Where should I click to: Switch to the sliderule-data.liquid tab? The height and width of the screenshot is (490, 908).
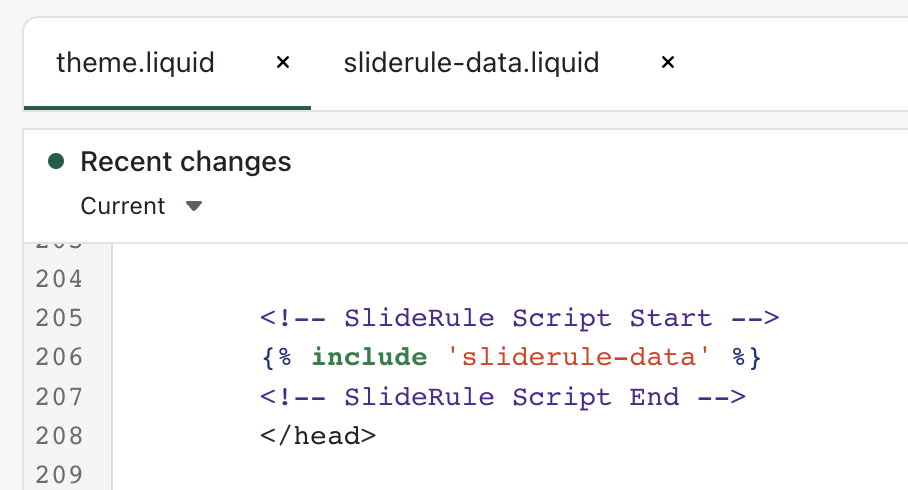point(471,63)
